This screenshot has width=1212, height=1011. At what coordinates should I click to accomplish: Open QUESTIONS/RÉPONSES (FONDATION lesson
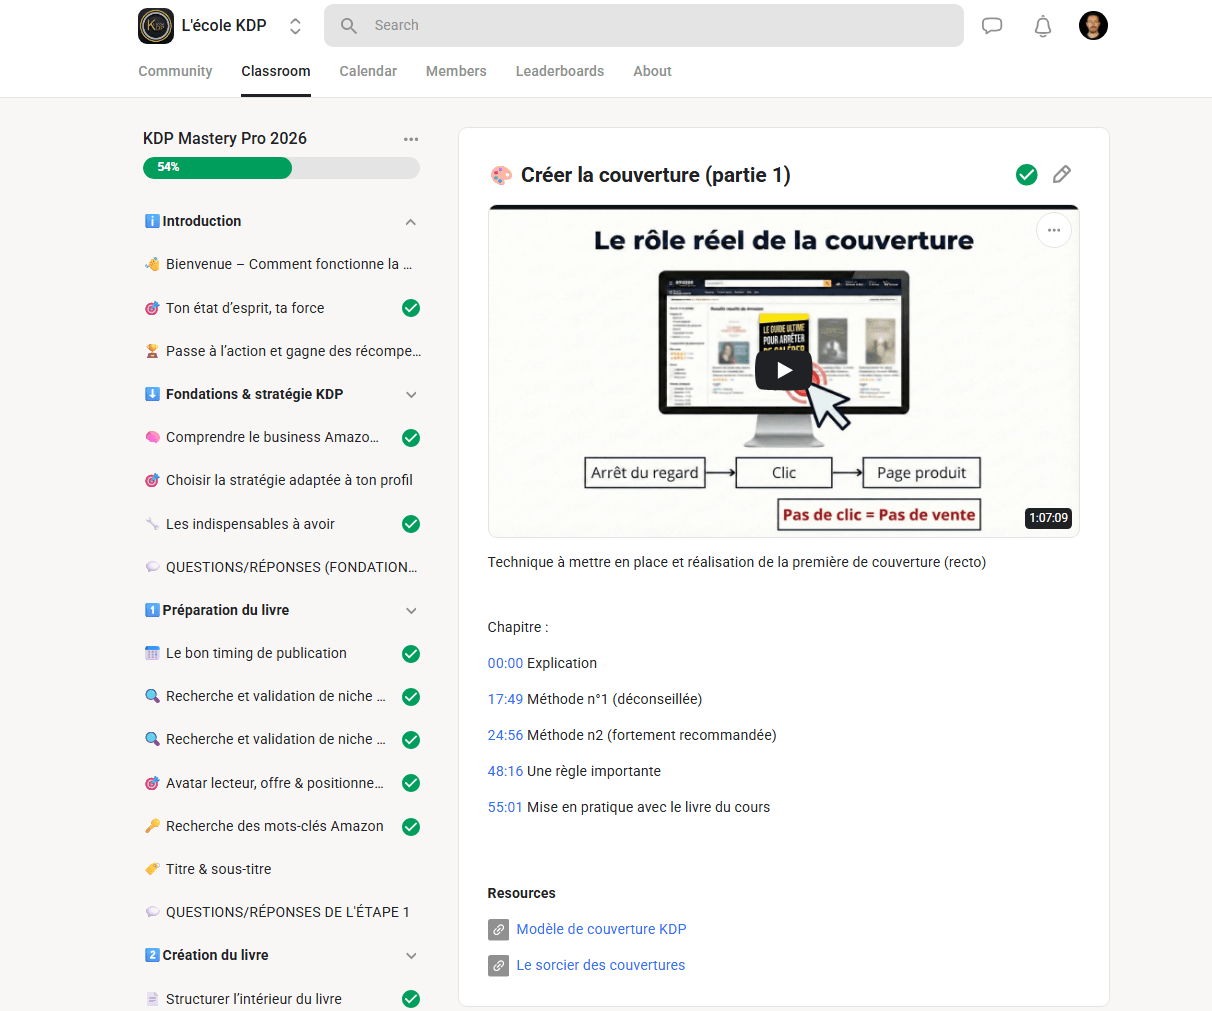tap(291, 567)
